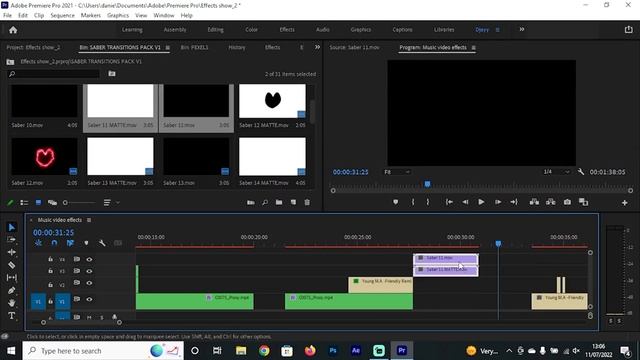Create New Bin folder icon
This screenshot has width=640, height=360.
pos(279,202)
